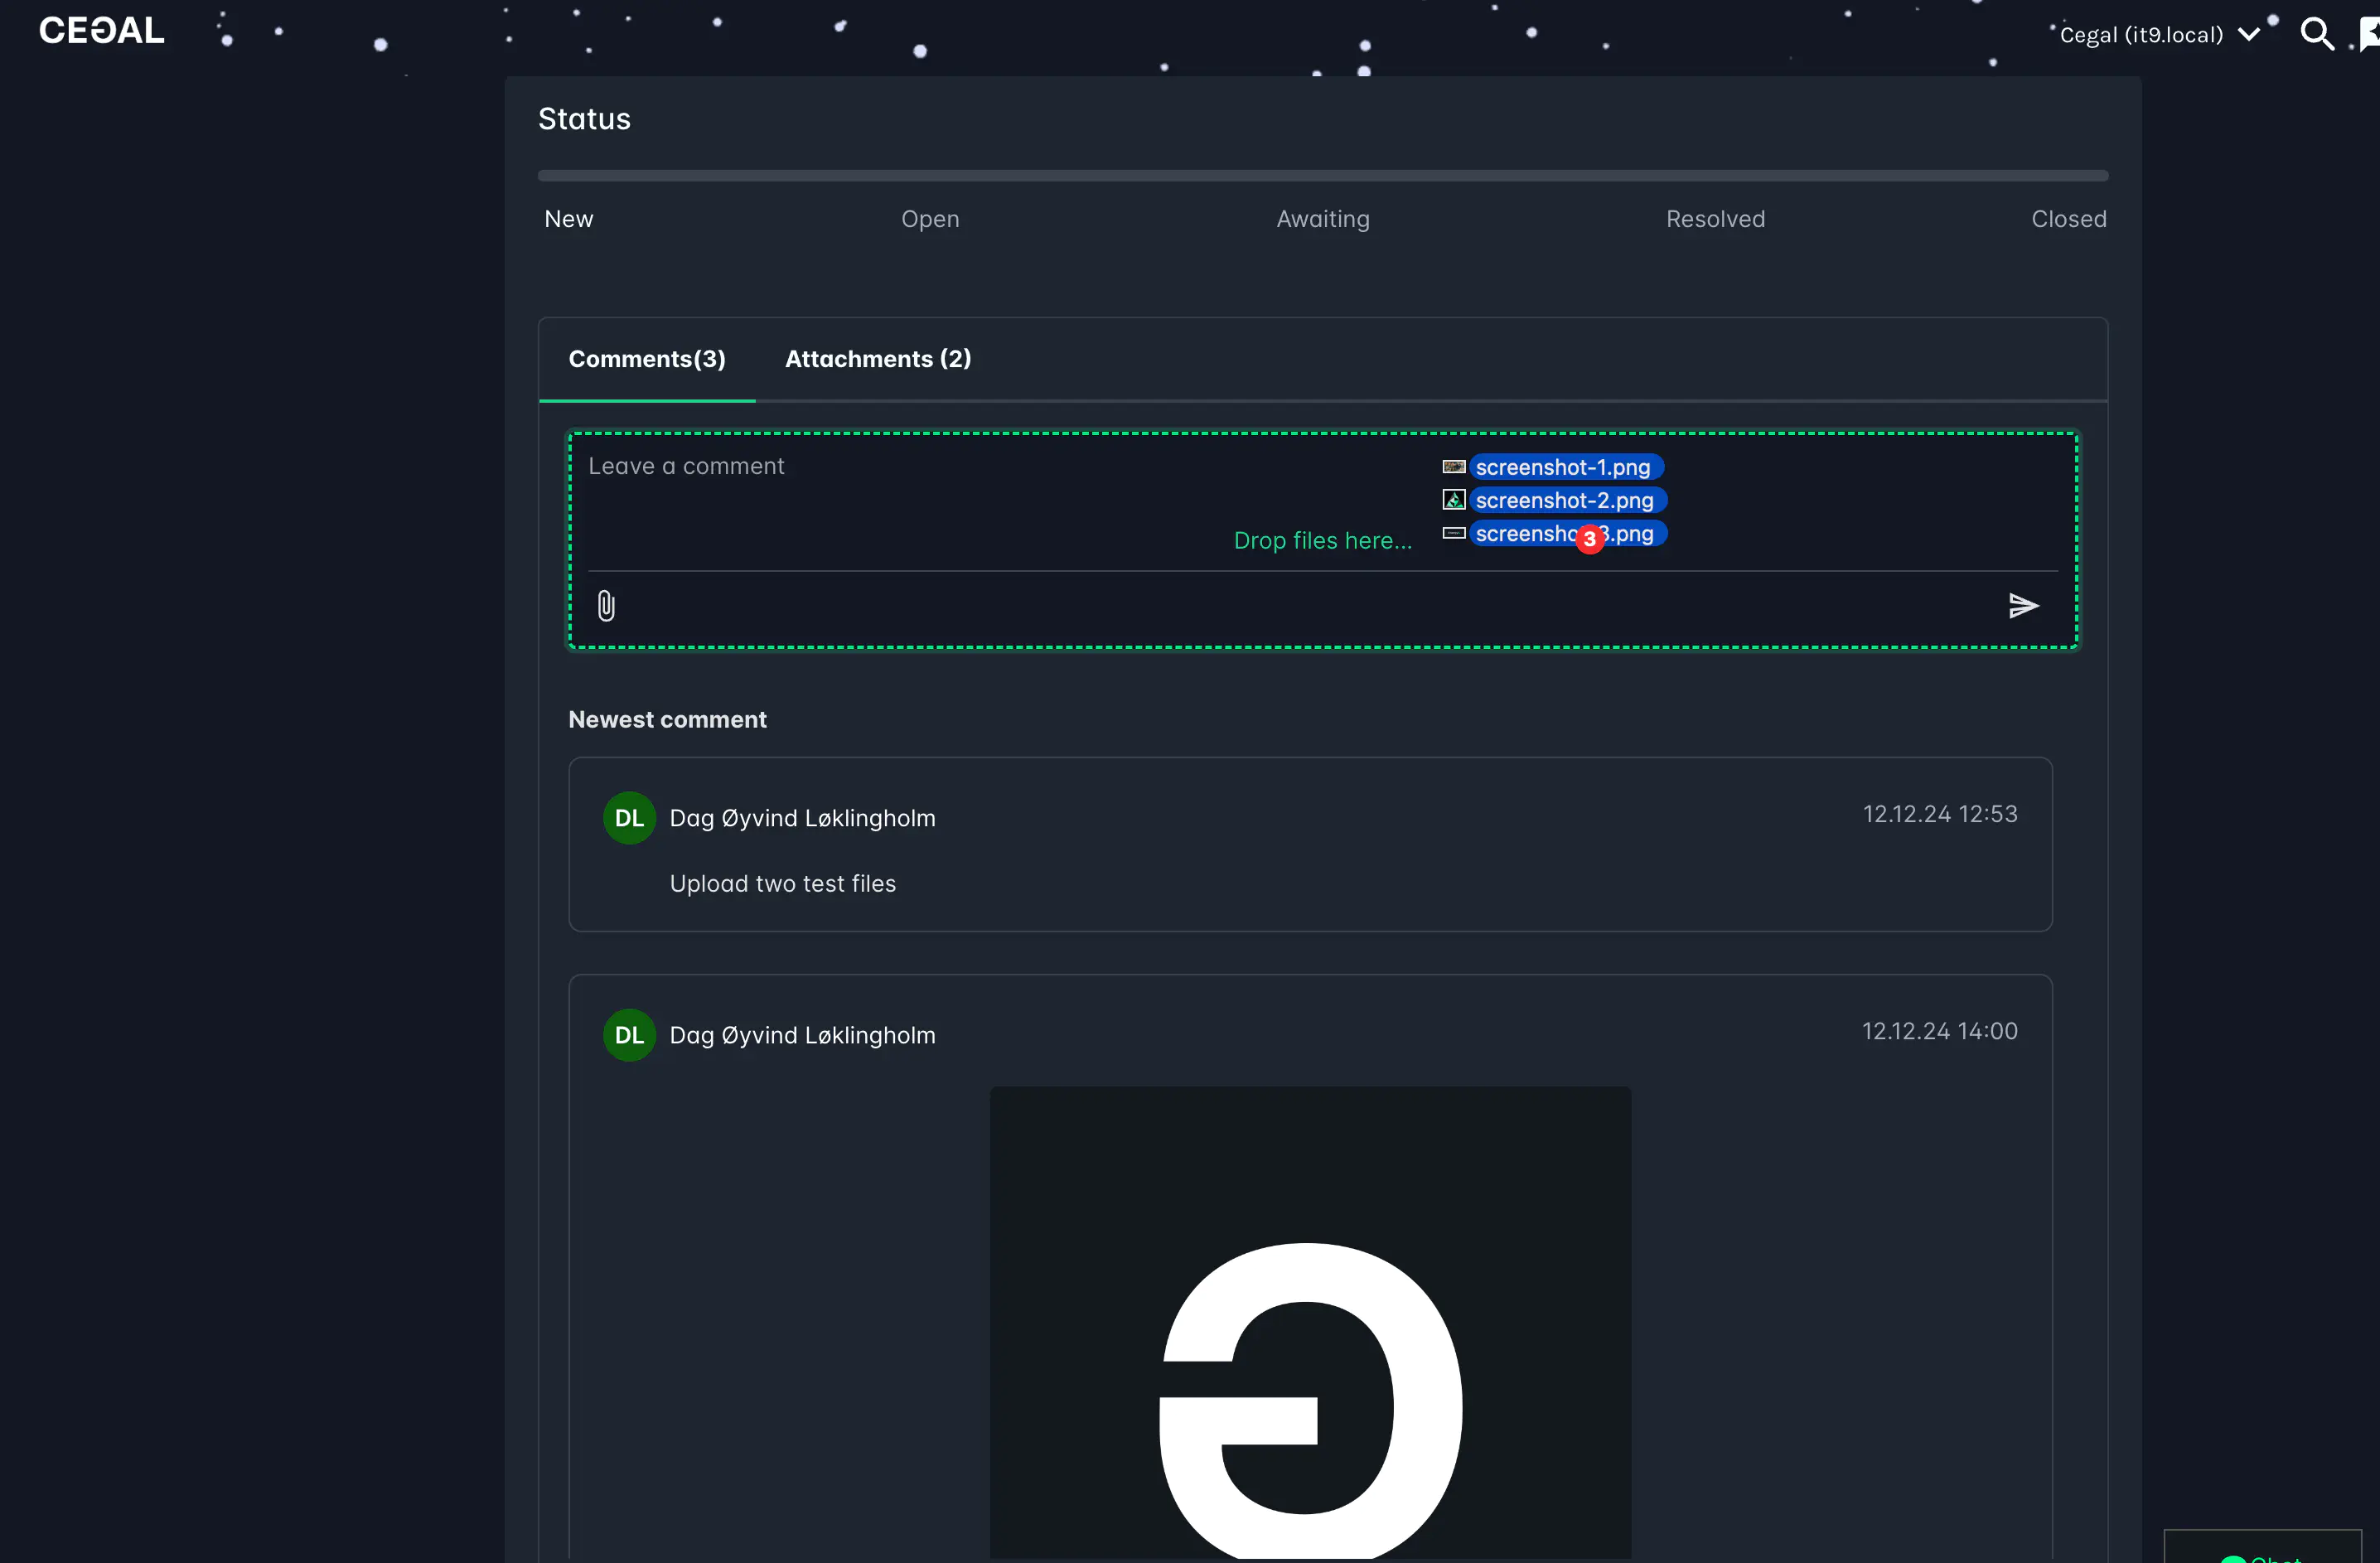Click the screenshot-2.png file icon
The height and width of the screenshot is (1563, 2380).
tap(1454, 500)
